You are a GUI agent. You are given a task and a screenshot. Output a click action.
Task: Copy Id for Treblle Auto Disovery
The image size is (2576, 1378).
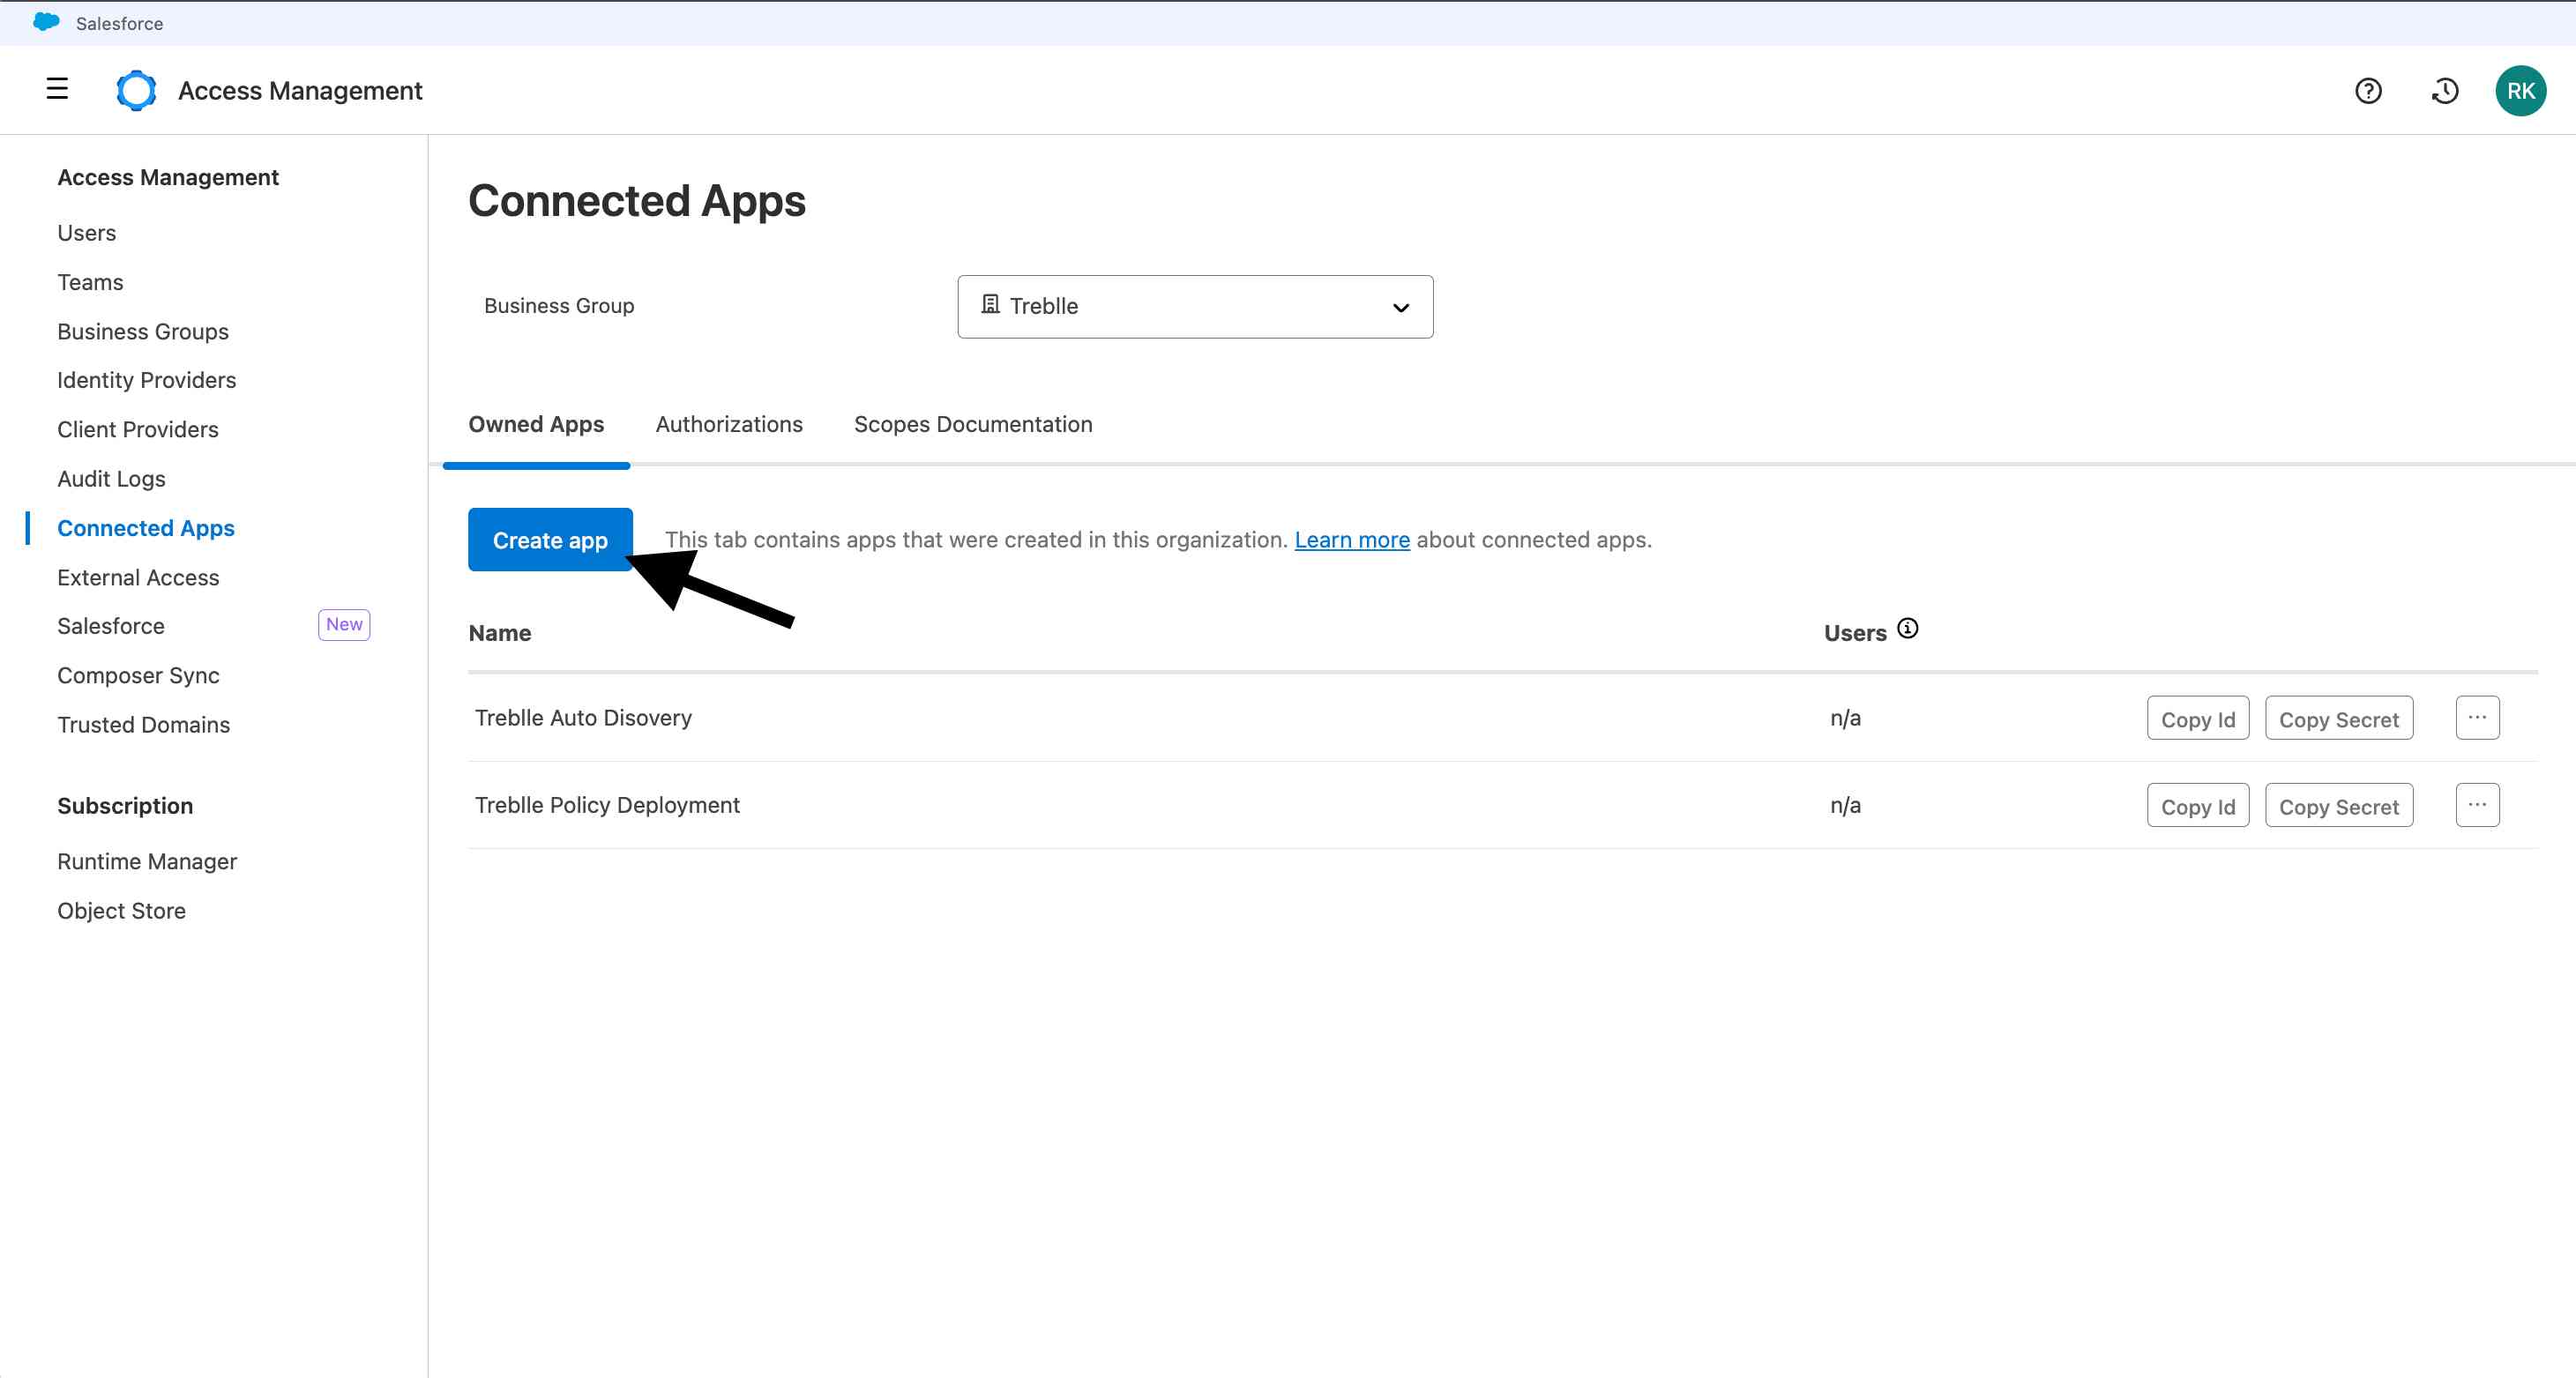(x=2197, y=719)
